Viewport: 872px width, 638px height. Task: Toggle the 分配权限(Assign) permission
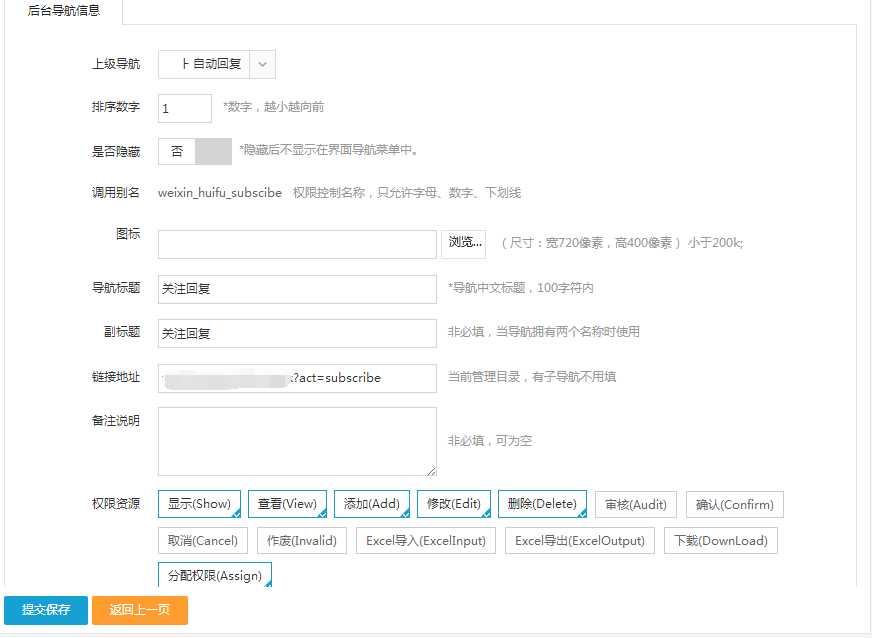(215, 575)
